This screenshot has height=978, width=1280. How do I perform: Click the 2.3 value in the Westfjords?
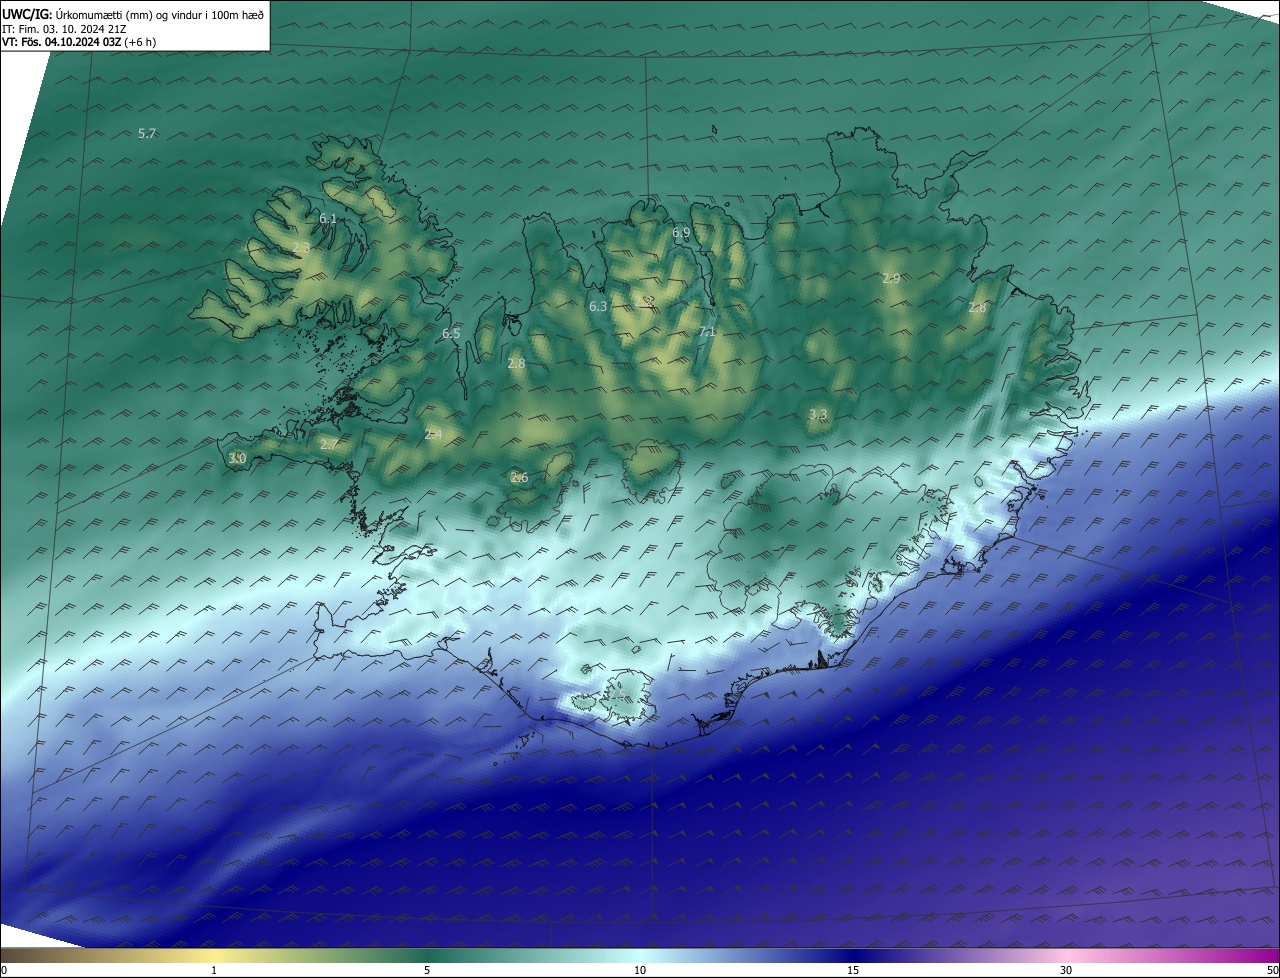click(x=301, y=247)
